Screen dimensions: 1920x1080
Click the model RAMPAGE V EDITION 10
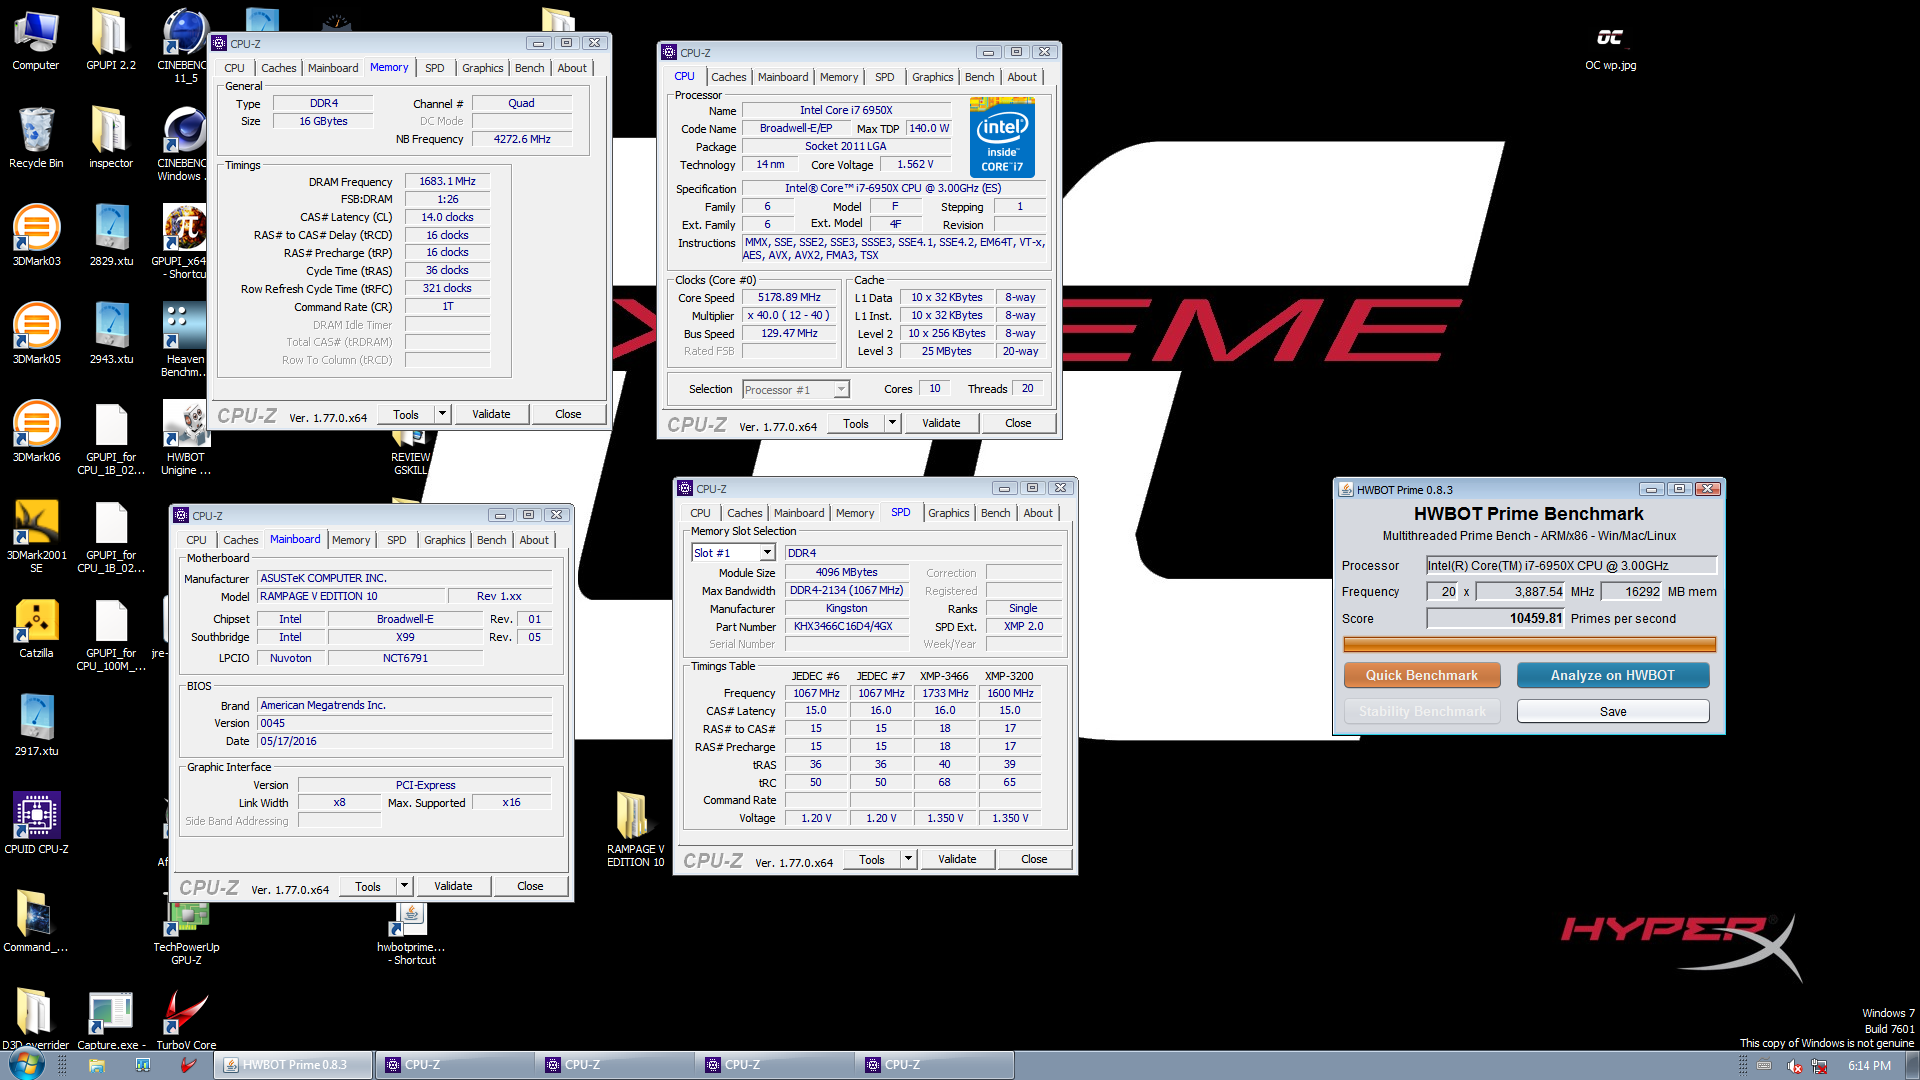tap(351, 596)
